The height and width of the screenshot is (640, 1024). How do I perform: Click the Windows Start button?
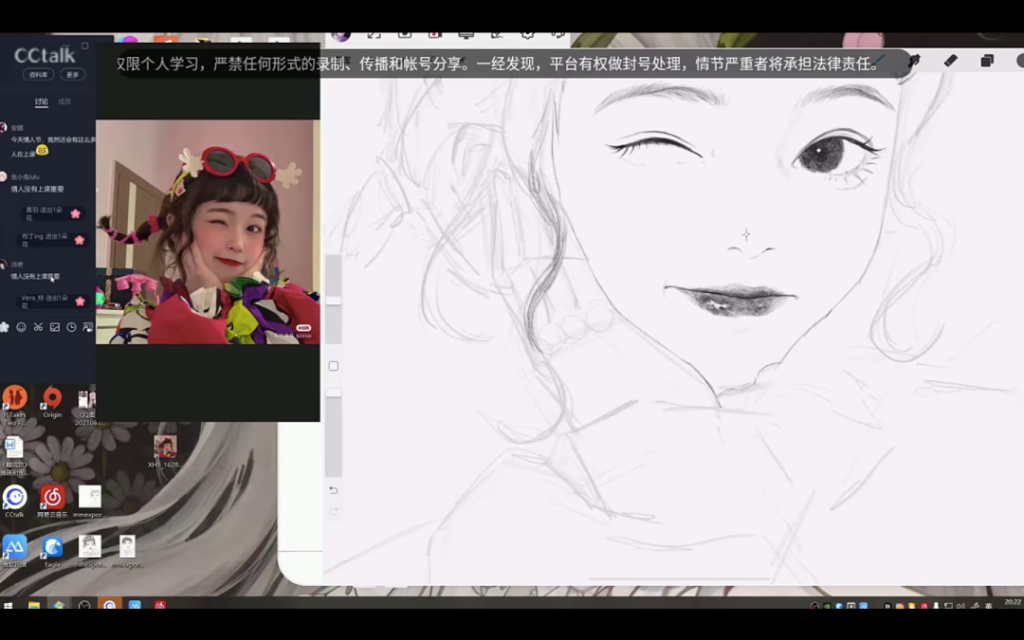click(8, 605)
